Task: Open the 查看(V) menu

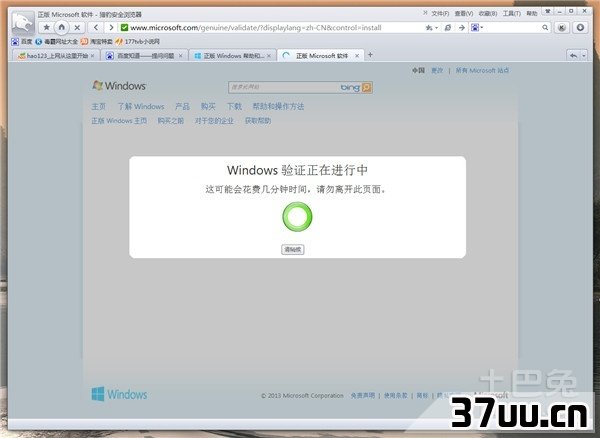Action: point(464,13)
